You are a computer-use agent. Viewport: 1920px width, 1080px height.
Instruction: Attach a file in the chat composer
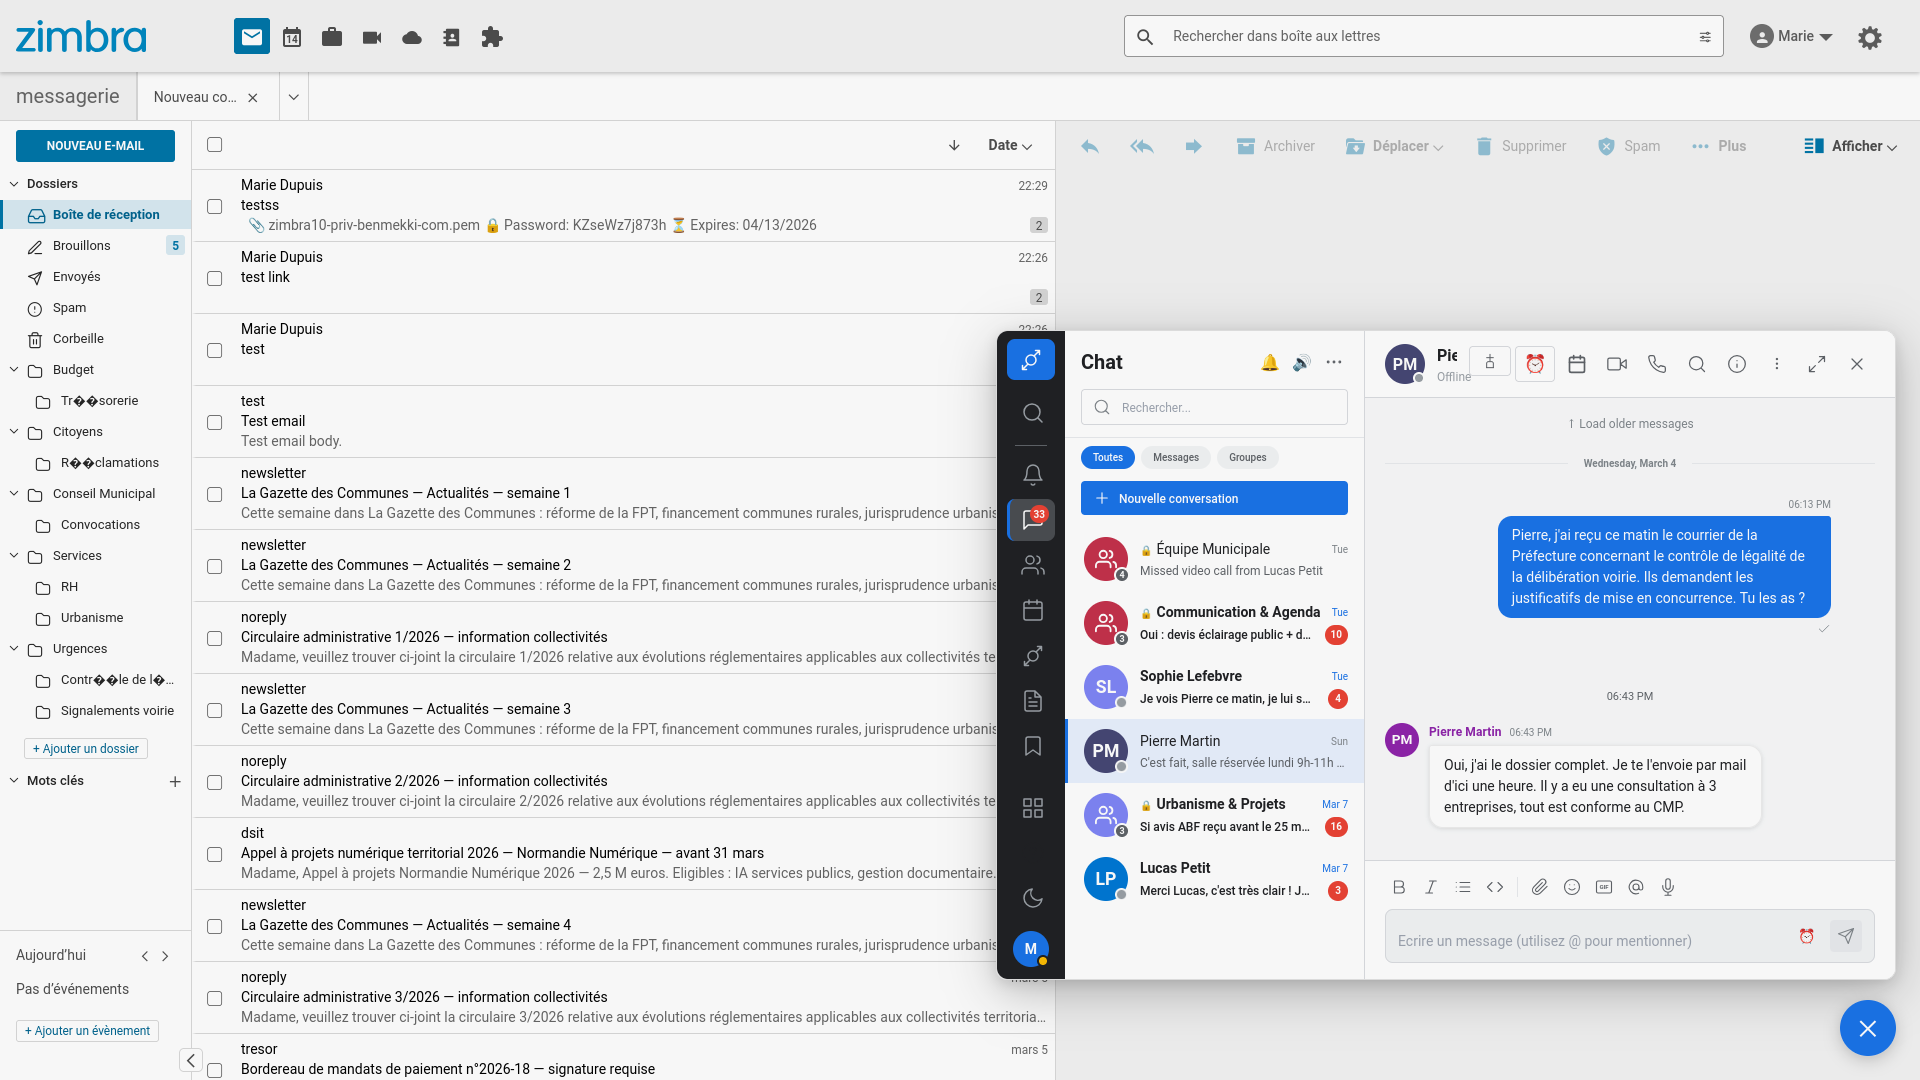click(1539, 887)
